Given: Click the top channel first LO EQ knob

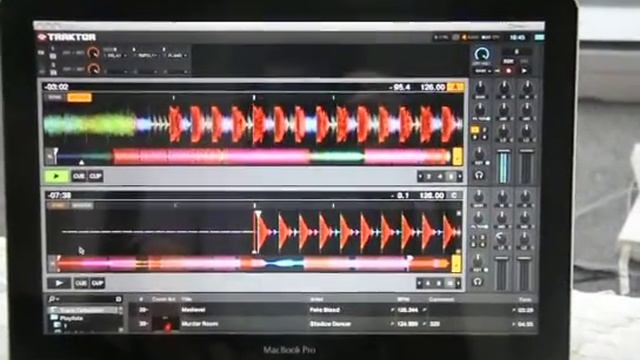Looking at the screenshot, I should pos(504,131).
